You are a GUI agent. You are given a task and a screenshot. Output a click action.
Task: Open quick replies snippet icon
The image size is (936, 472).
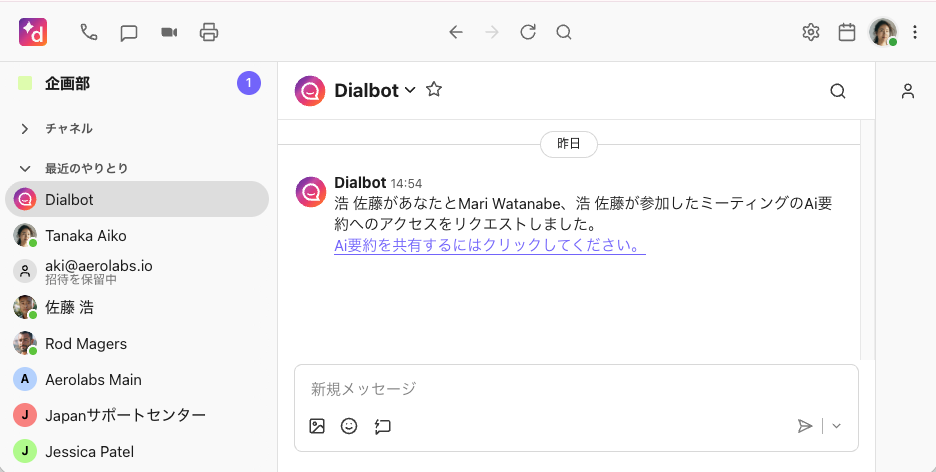(x=382, y=426)
